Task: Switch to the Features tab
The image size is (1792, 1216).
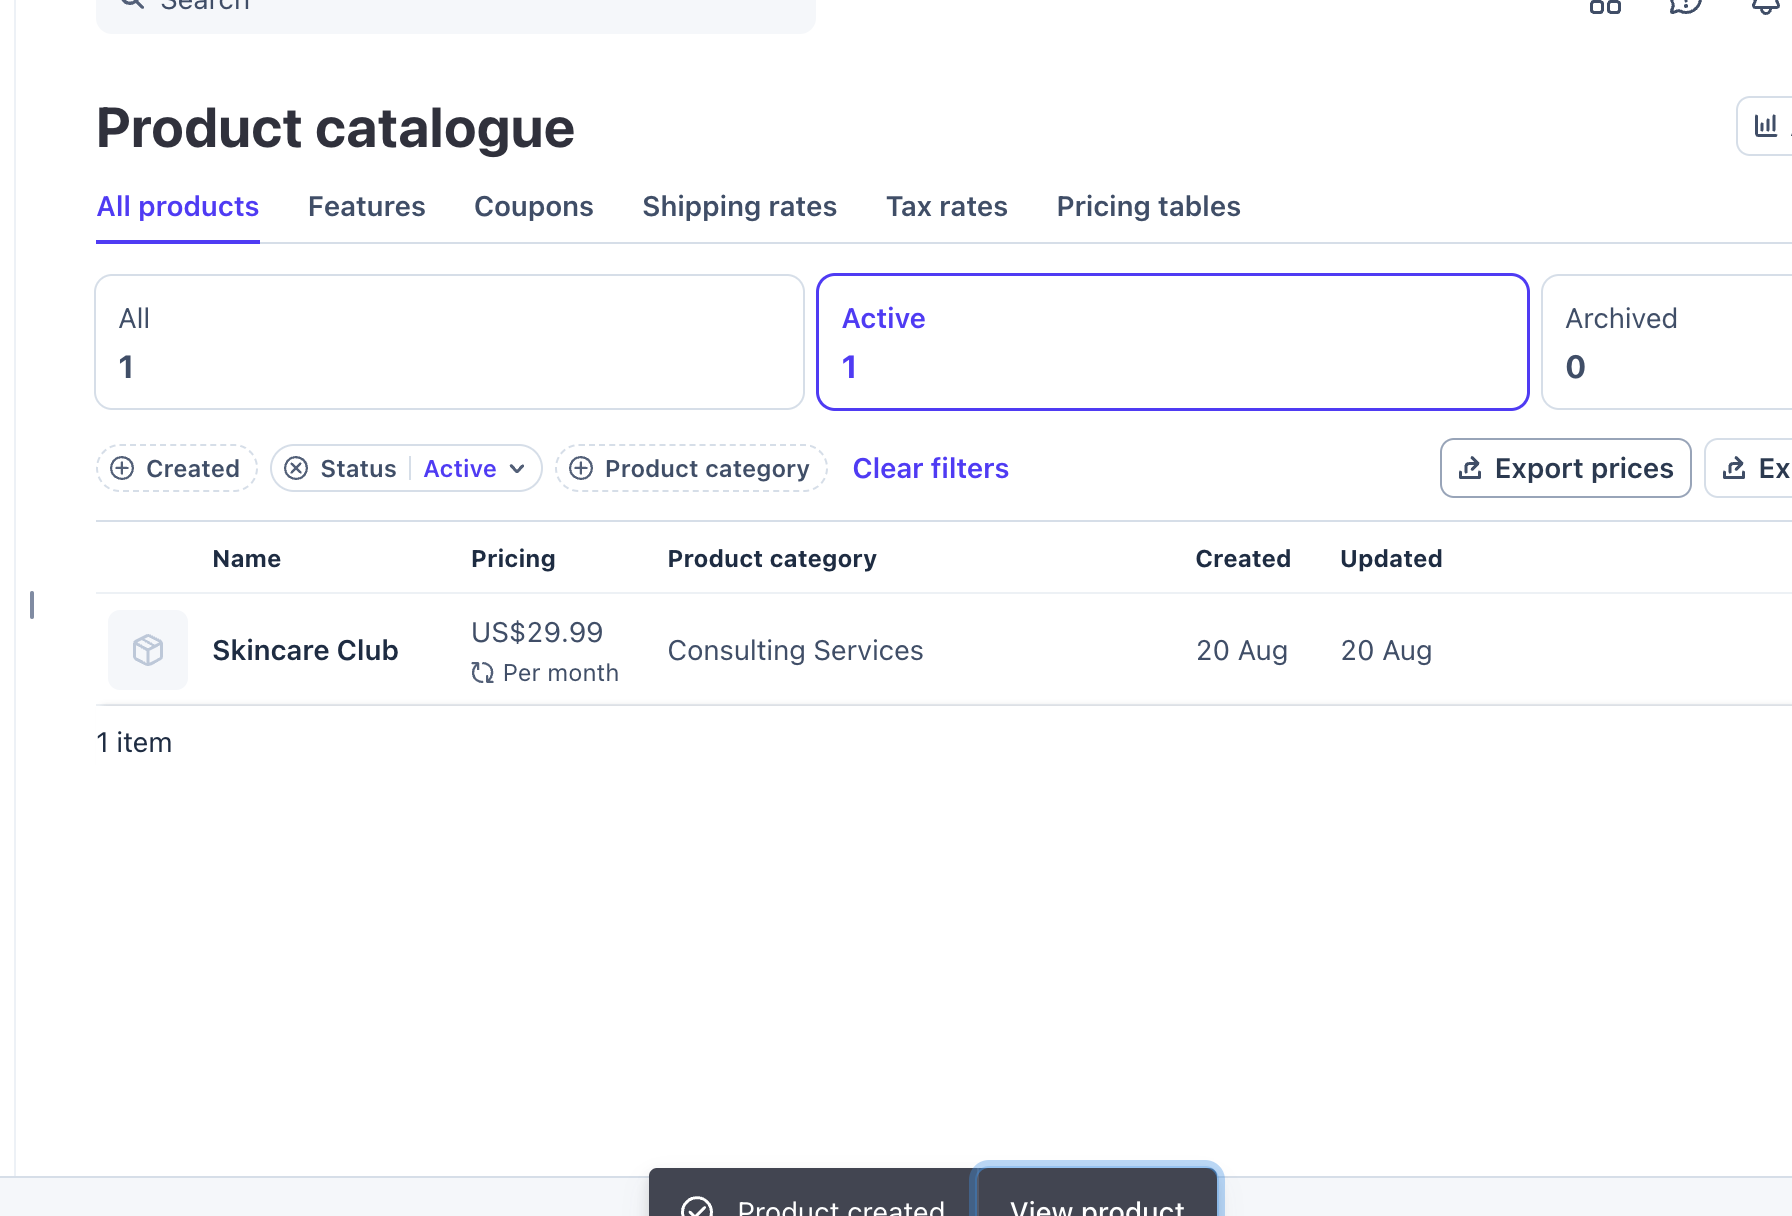Action: pos(367,207)
